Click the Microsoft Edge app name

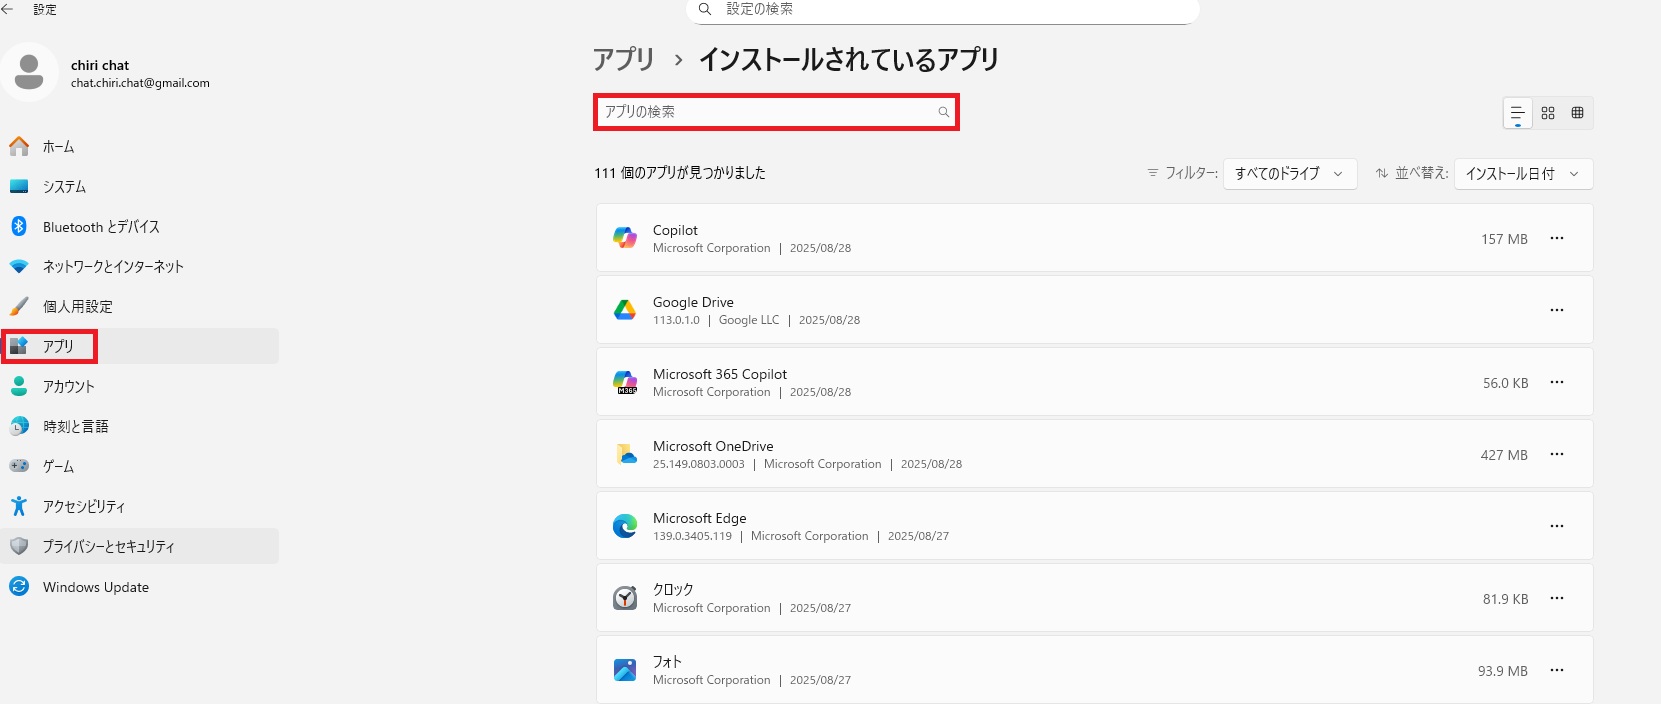click(699, 518)
